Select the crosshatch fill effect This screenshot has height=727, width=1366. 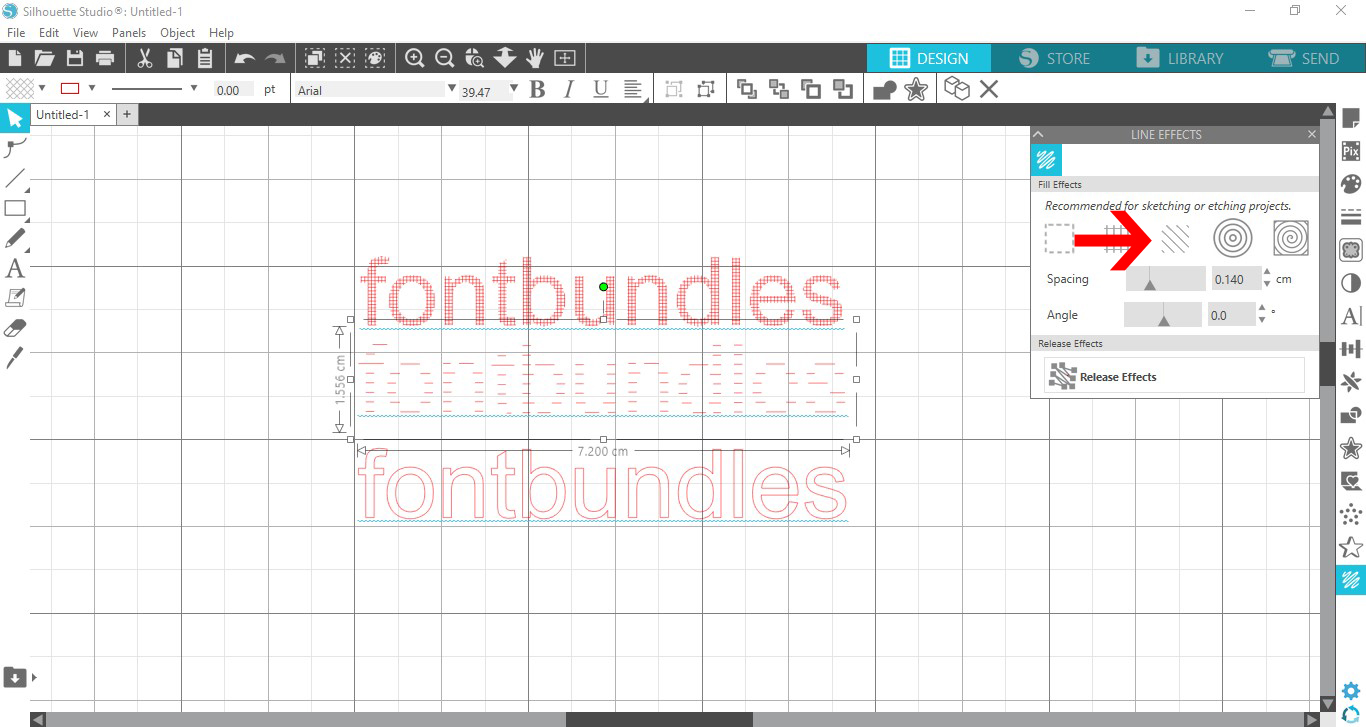1118,238
